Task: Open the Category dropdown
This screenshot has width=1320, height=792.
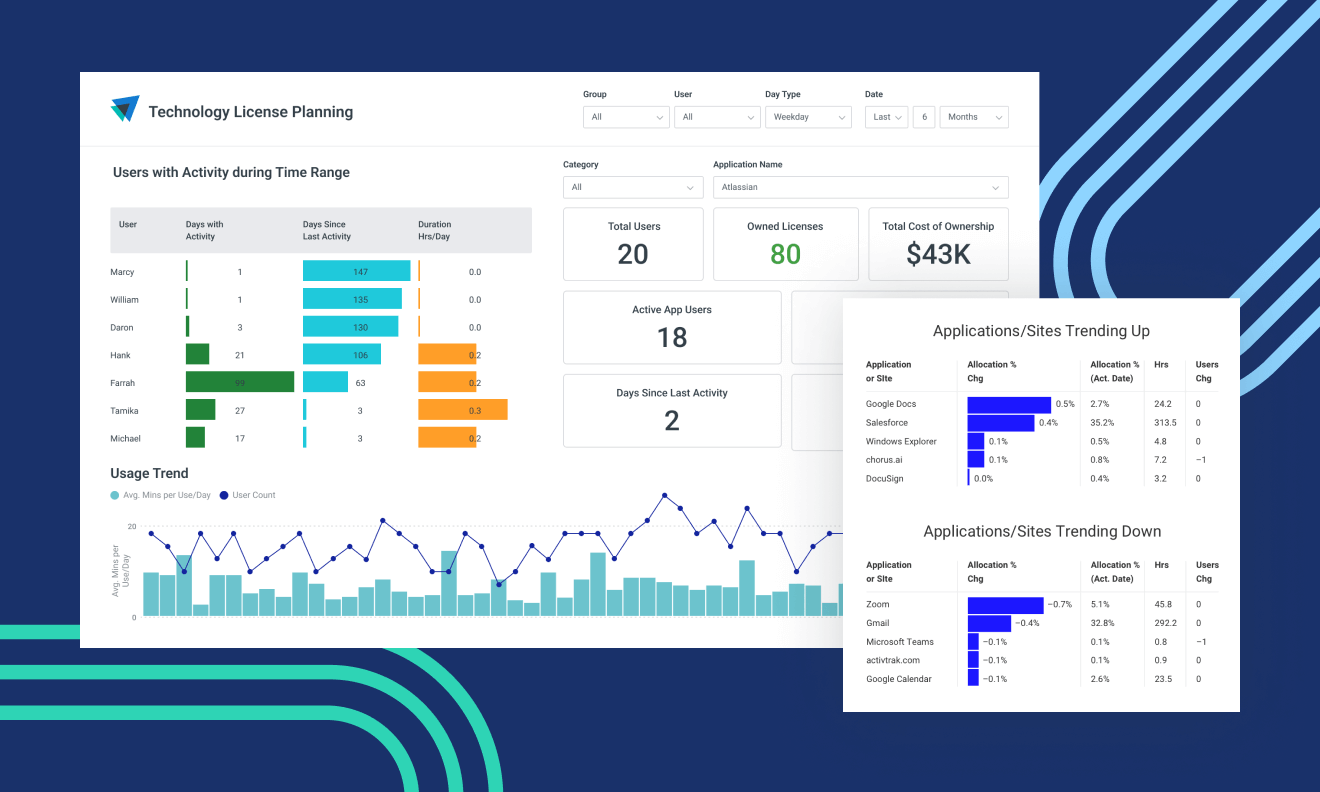Action: (632, 187)
